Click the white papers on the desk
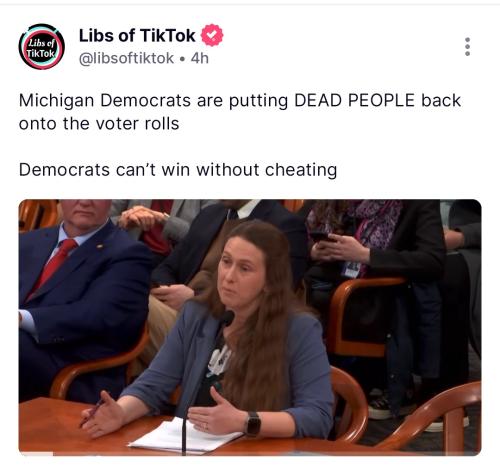This screenshot has width=500, height=472. [185, 437]
